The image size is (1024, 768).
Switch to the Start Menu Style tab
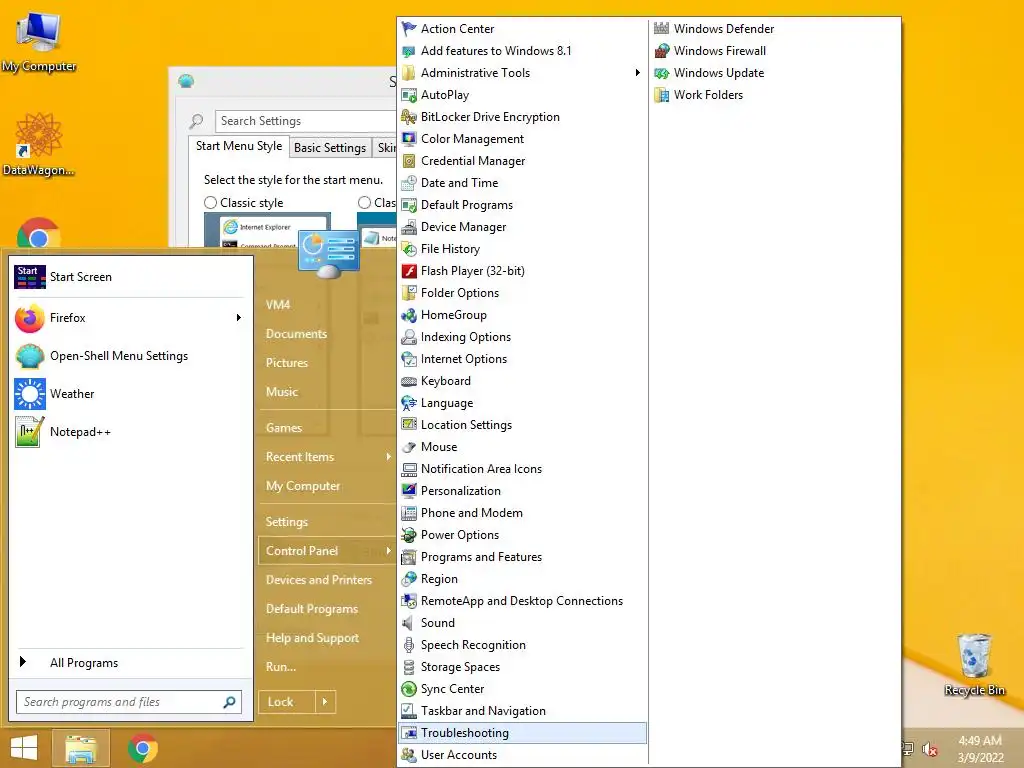pyautogui.click(x=239, y=146)
